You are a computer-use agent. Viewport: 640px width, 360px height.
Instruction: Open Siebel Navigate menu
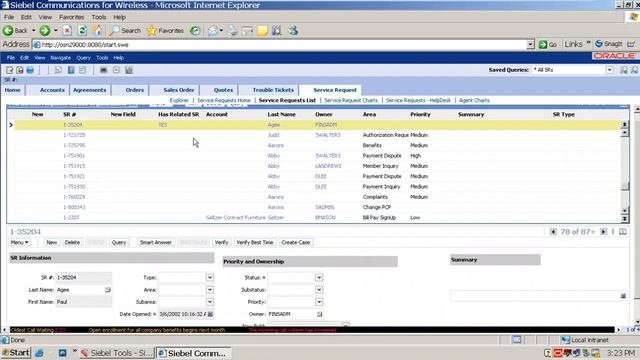tap(60, 58)
